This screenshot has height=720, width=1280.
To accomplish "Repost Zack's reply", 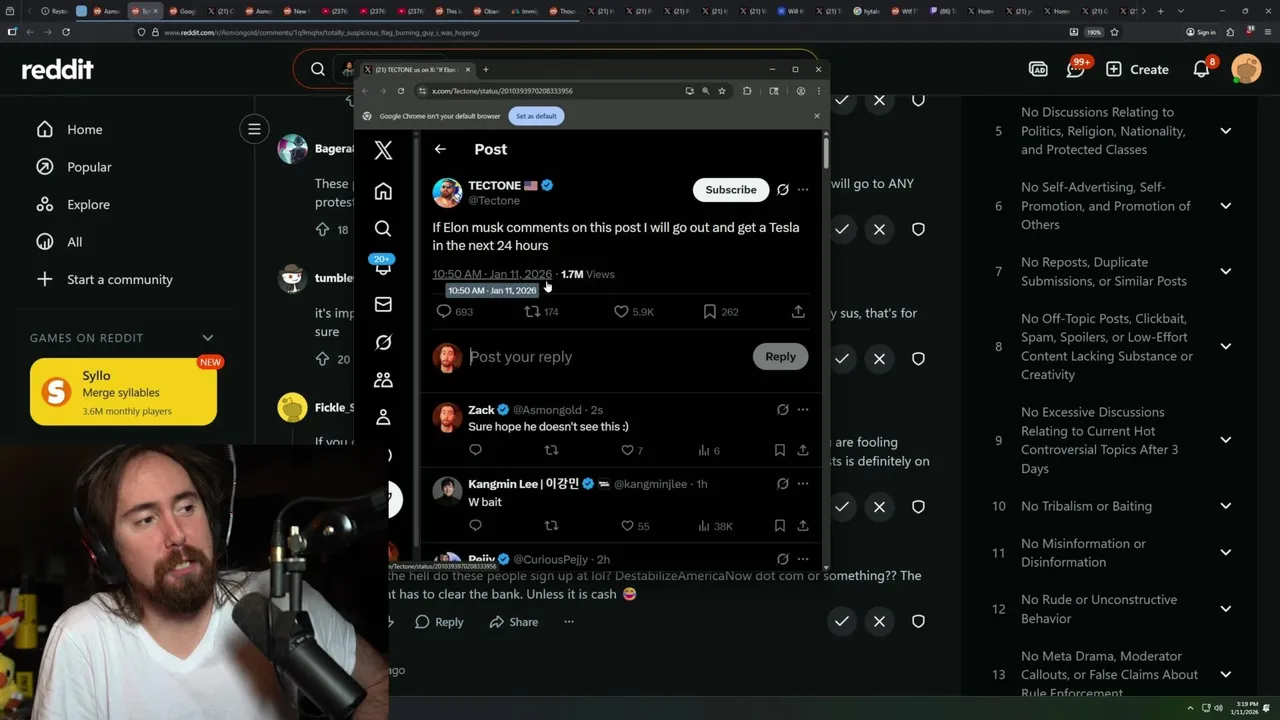I will point(551,450).
